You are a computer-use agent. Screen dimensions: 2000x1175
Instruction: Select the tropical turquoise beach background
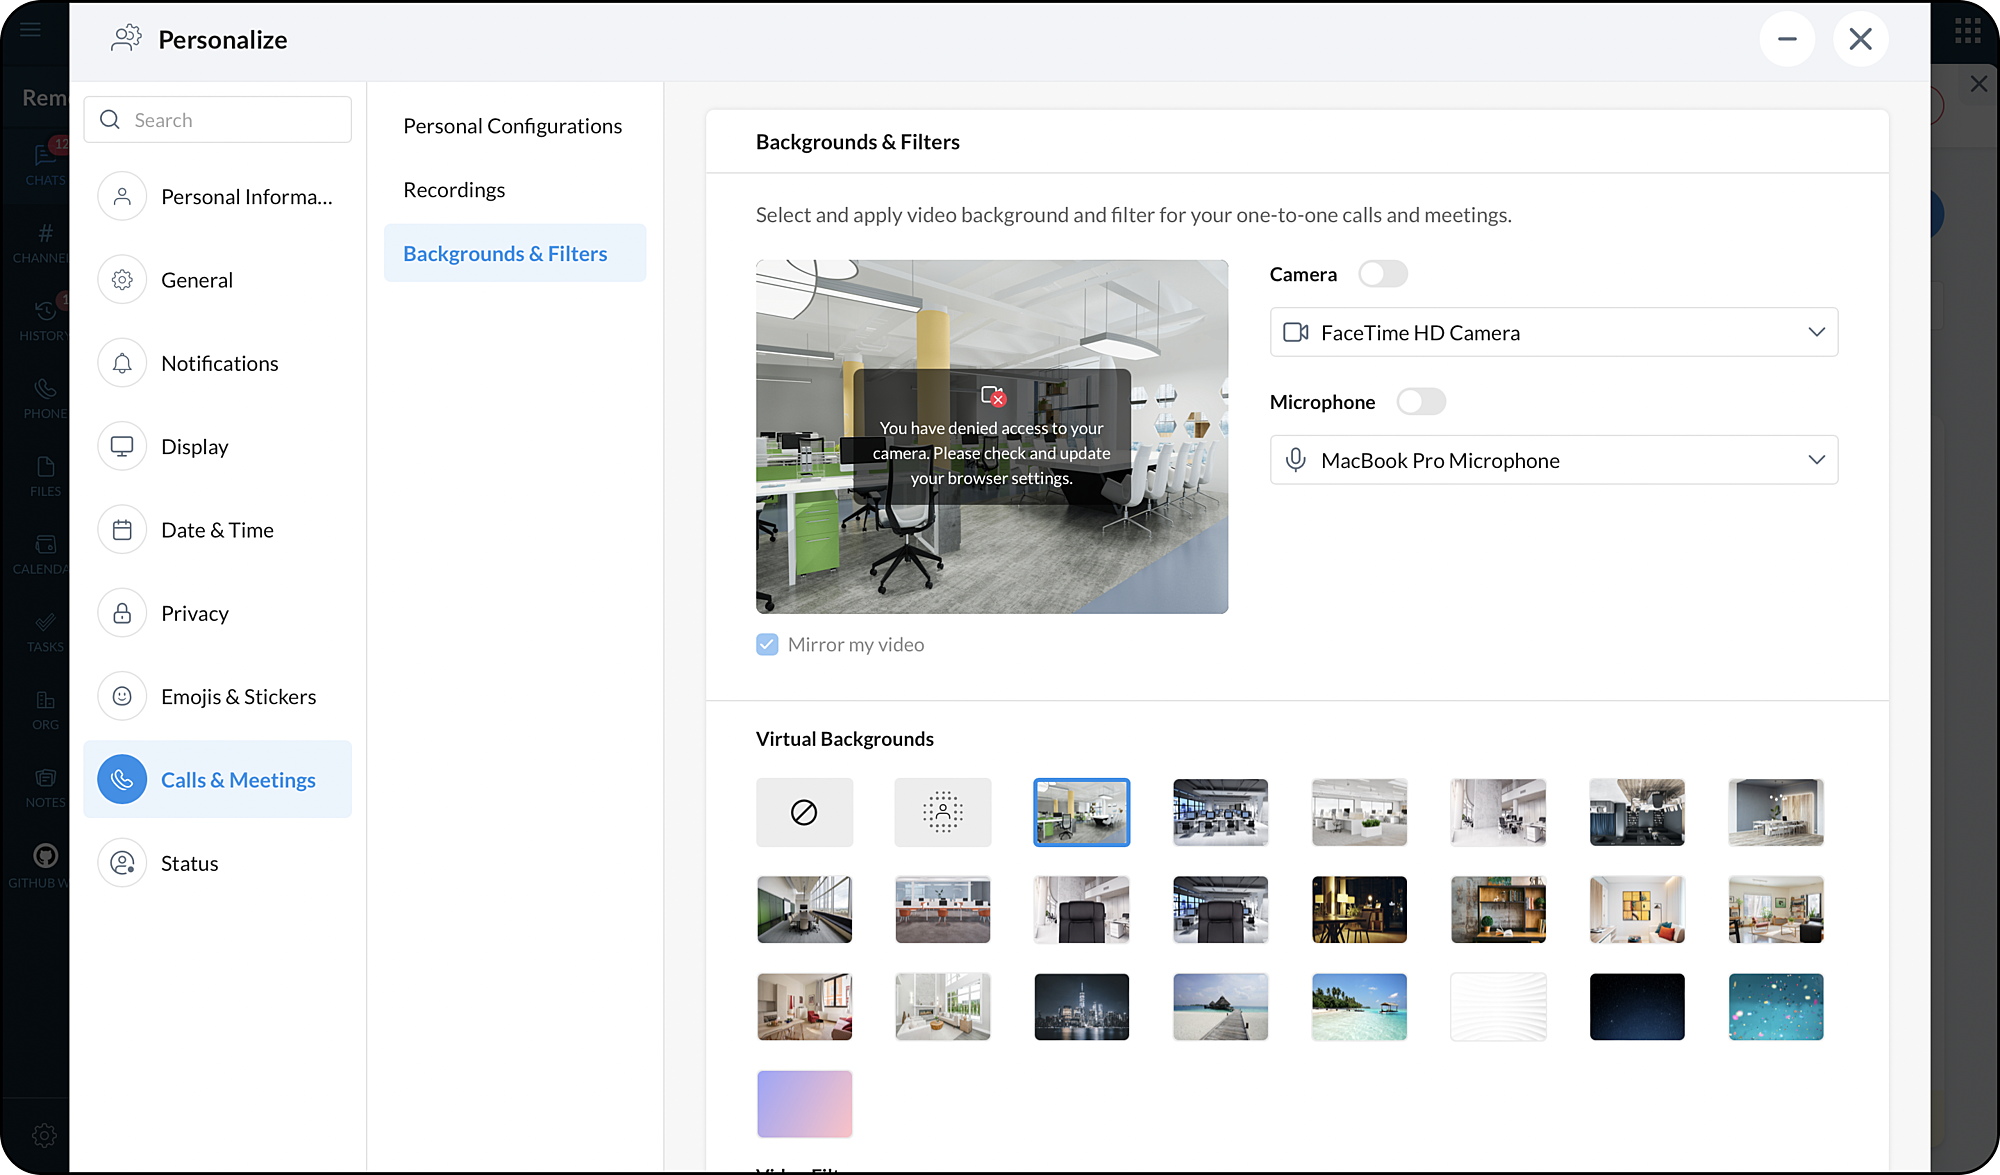click(1359, 1007)
